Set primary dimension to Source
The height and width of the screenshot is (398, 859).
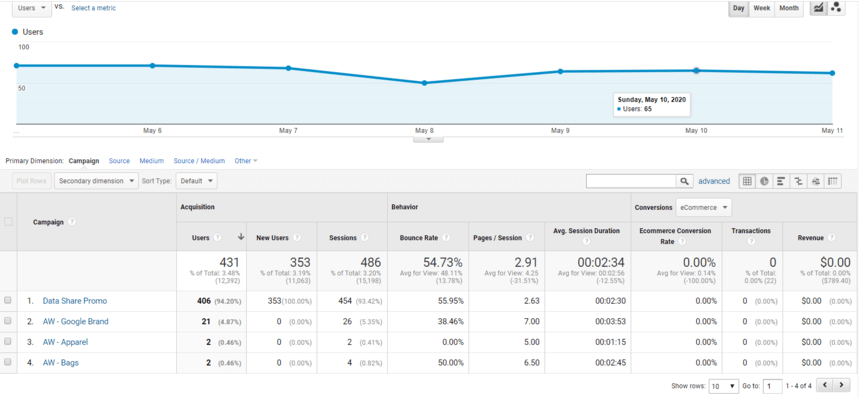click(x=119, y=161)
